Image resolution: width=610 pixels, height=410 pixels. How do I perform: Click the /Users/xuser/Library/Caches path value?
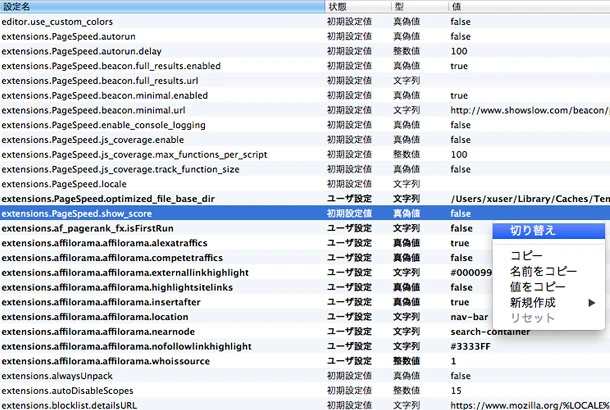(530, 199)
